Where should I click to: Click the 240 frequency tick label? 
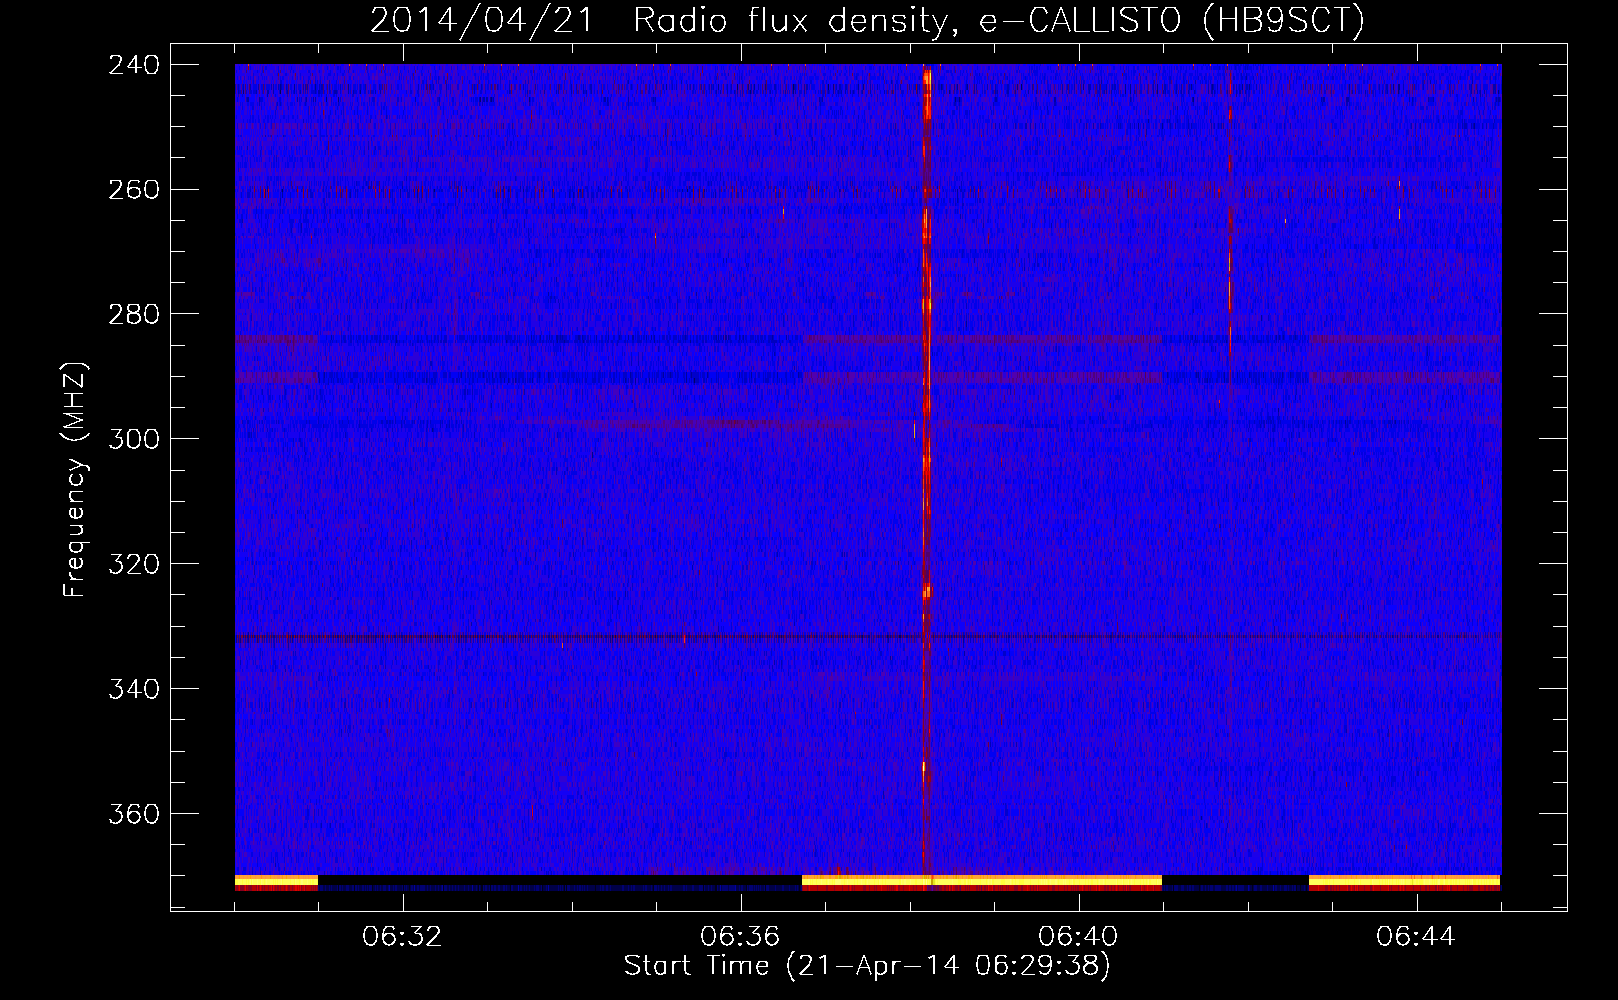point(134,65)
